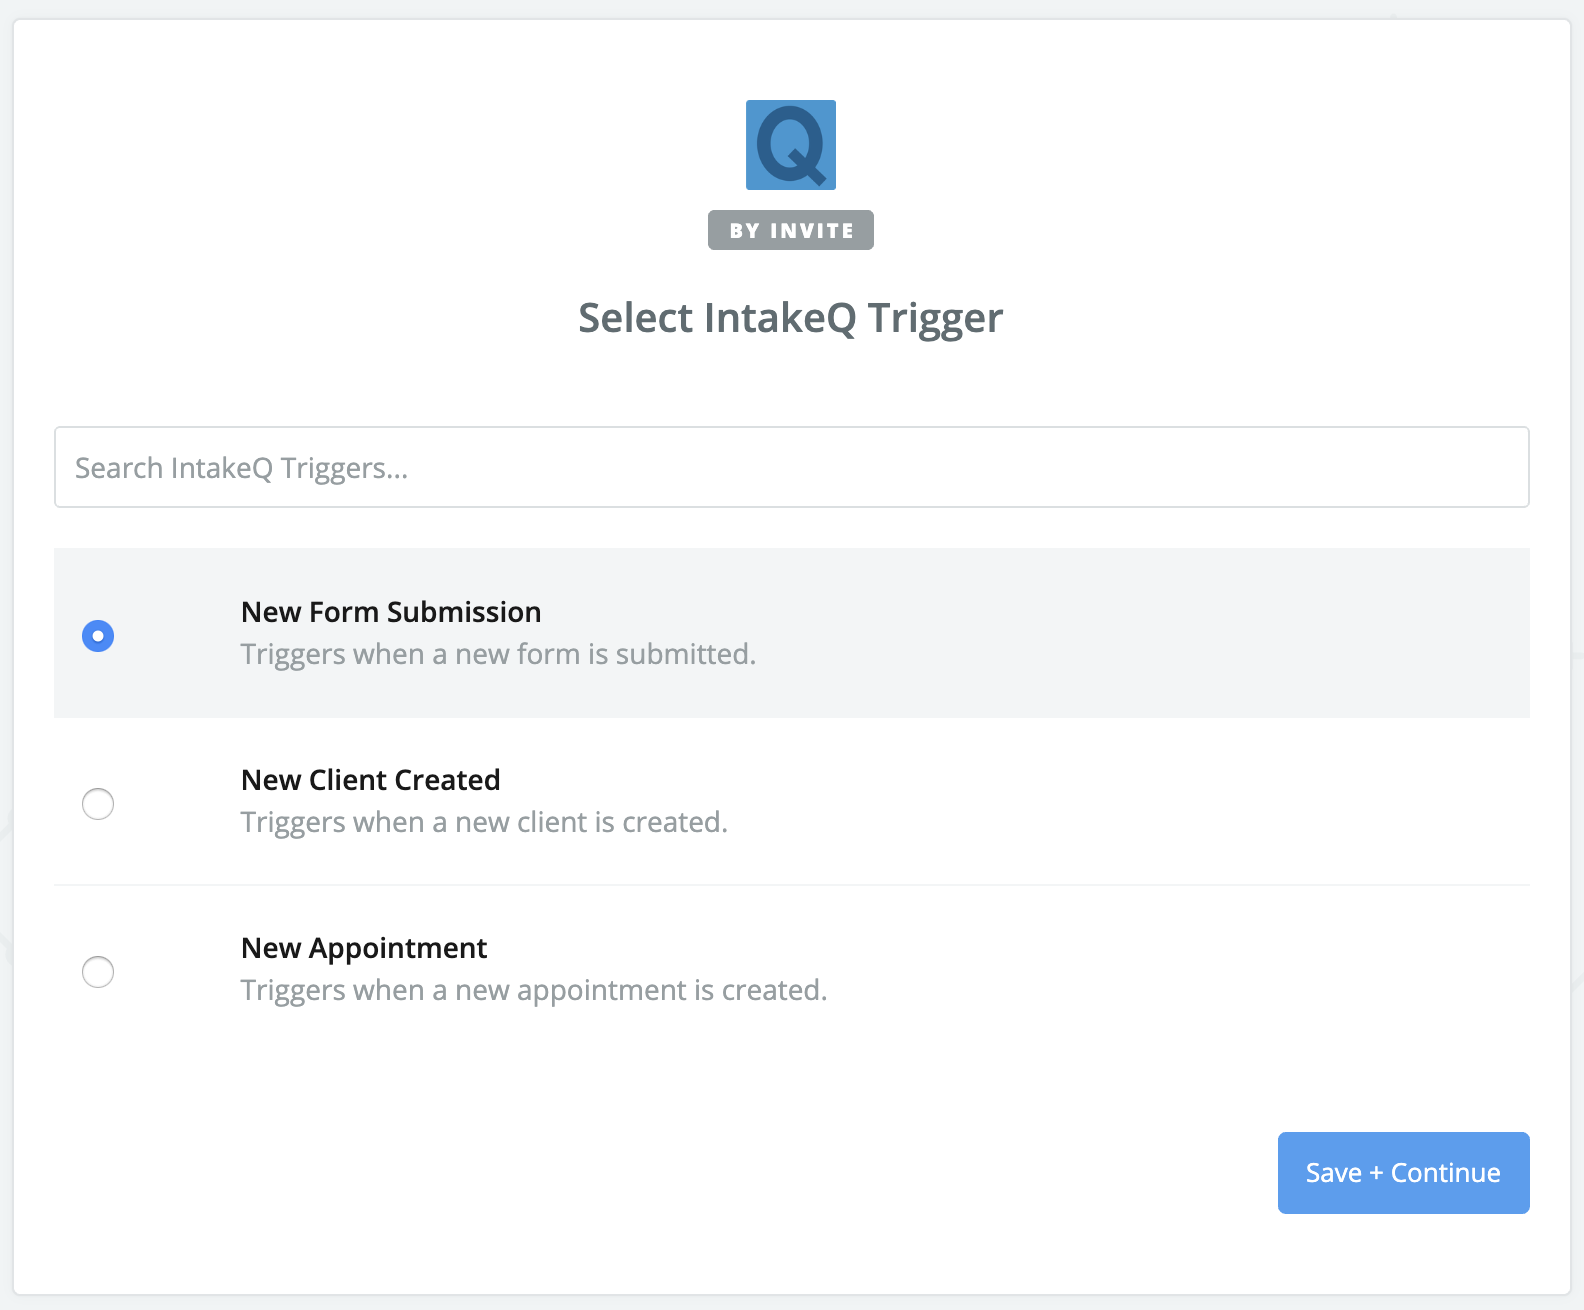Click the IntakeQ logo icon
Screen dimensions: 1584x1310
(791, 145)
